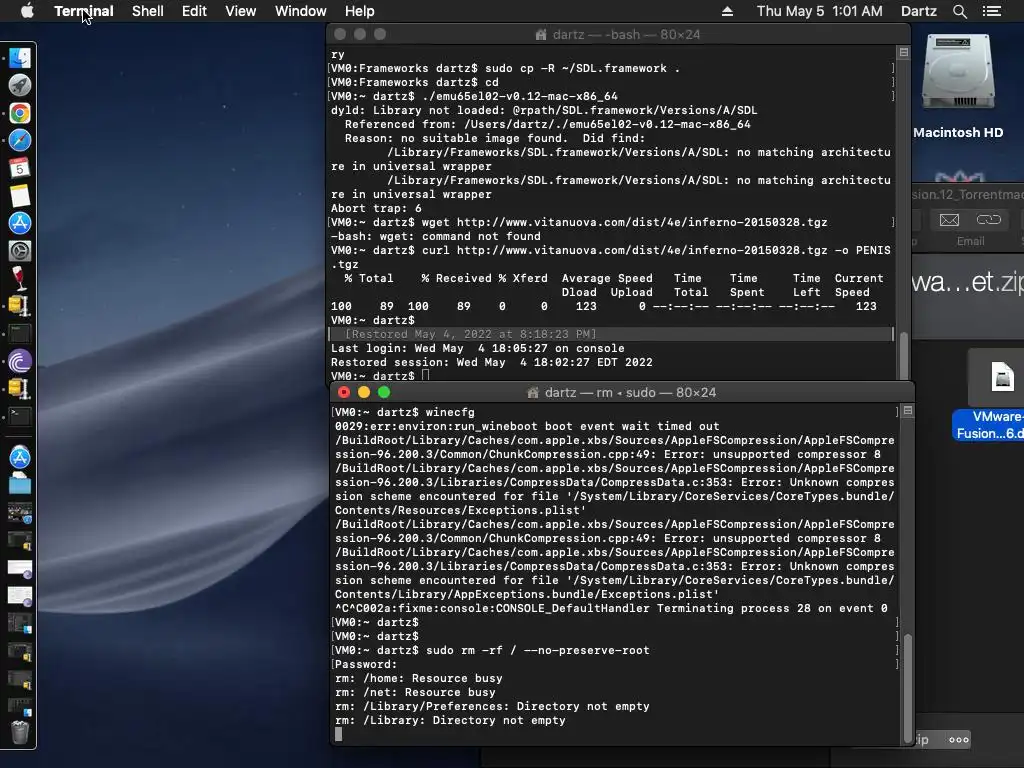Open the Window menu
This screenshot has height=768, width=1024.
(300, 11)
